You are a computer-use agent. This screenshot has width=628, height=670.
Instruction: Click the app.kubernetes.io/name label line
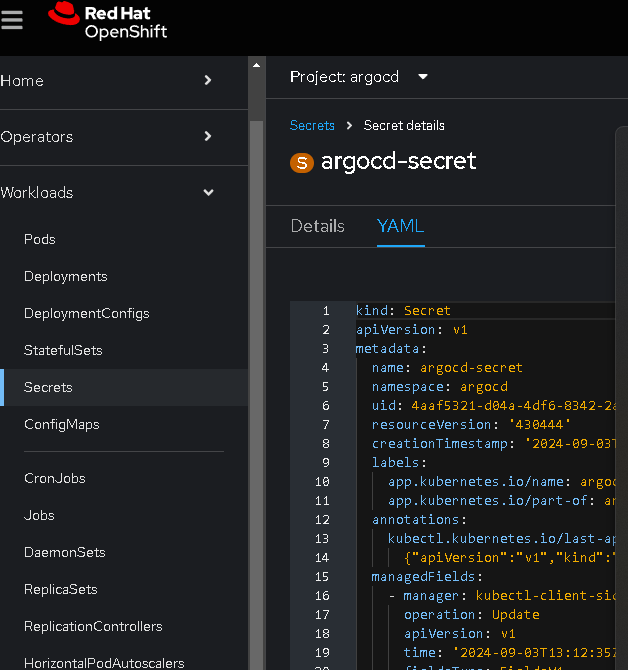[501, 482]
